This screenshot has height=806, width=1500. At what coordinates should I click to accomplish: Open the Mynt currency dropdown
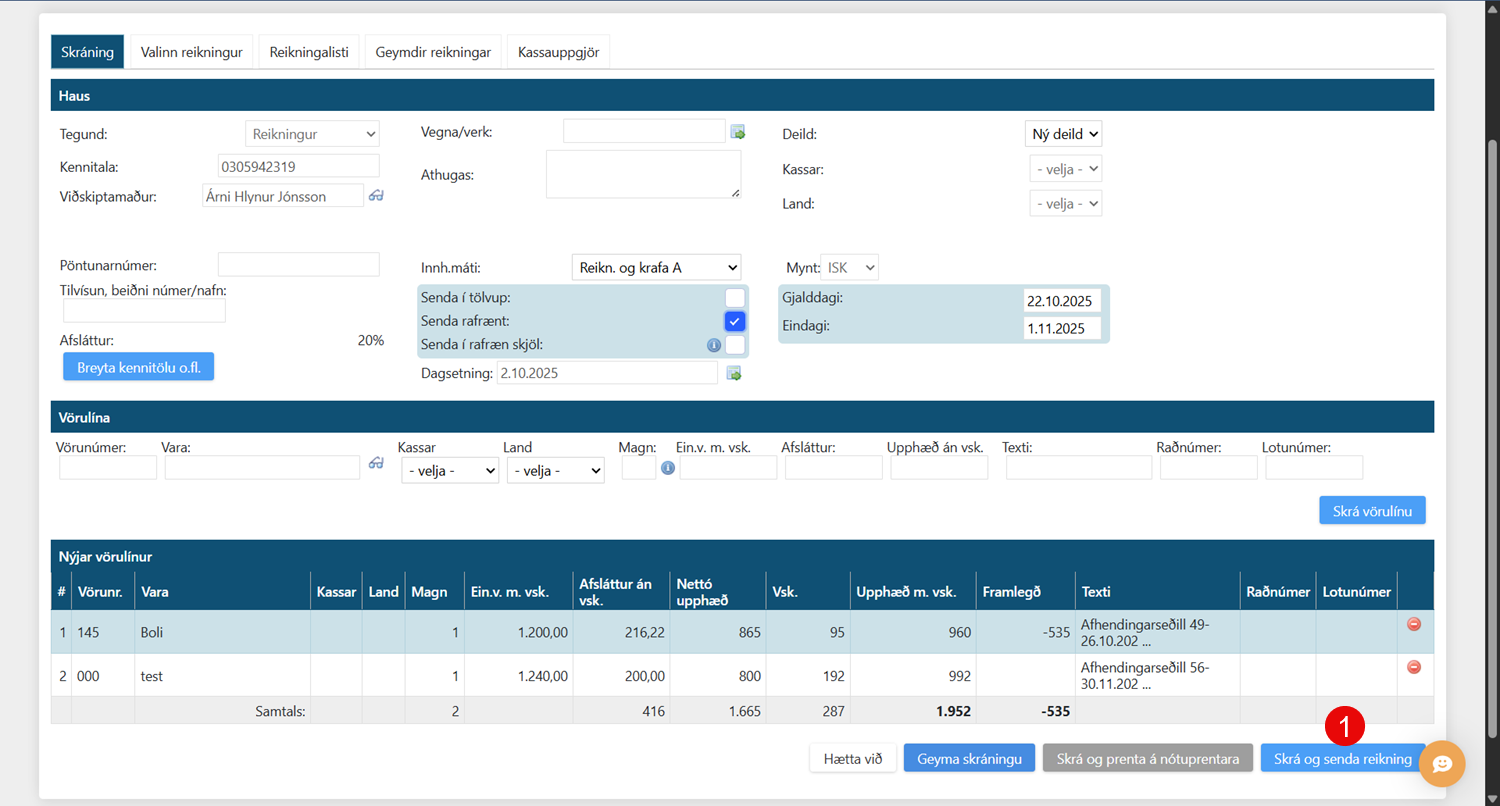849,267
